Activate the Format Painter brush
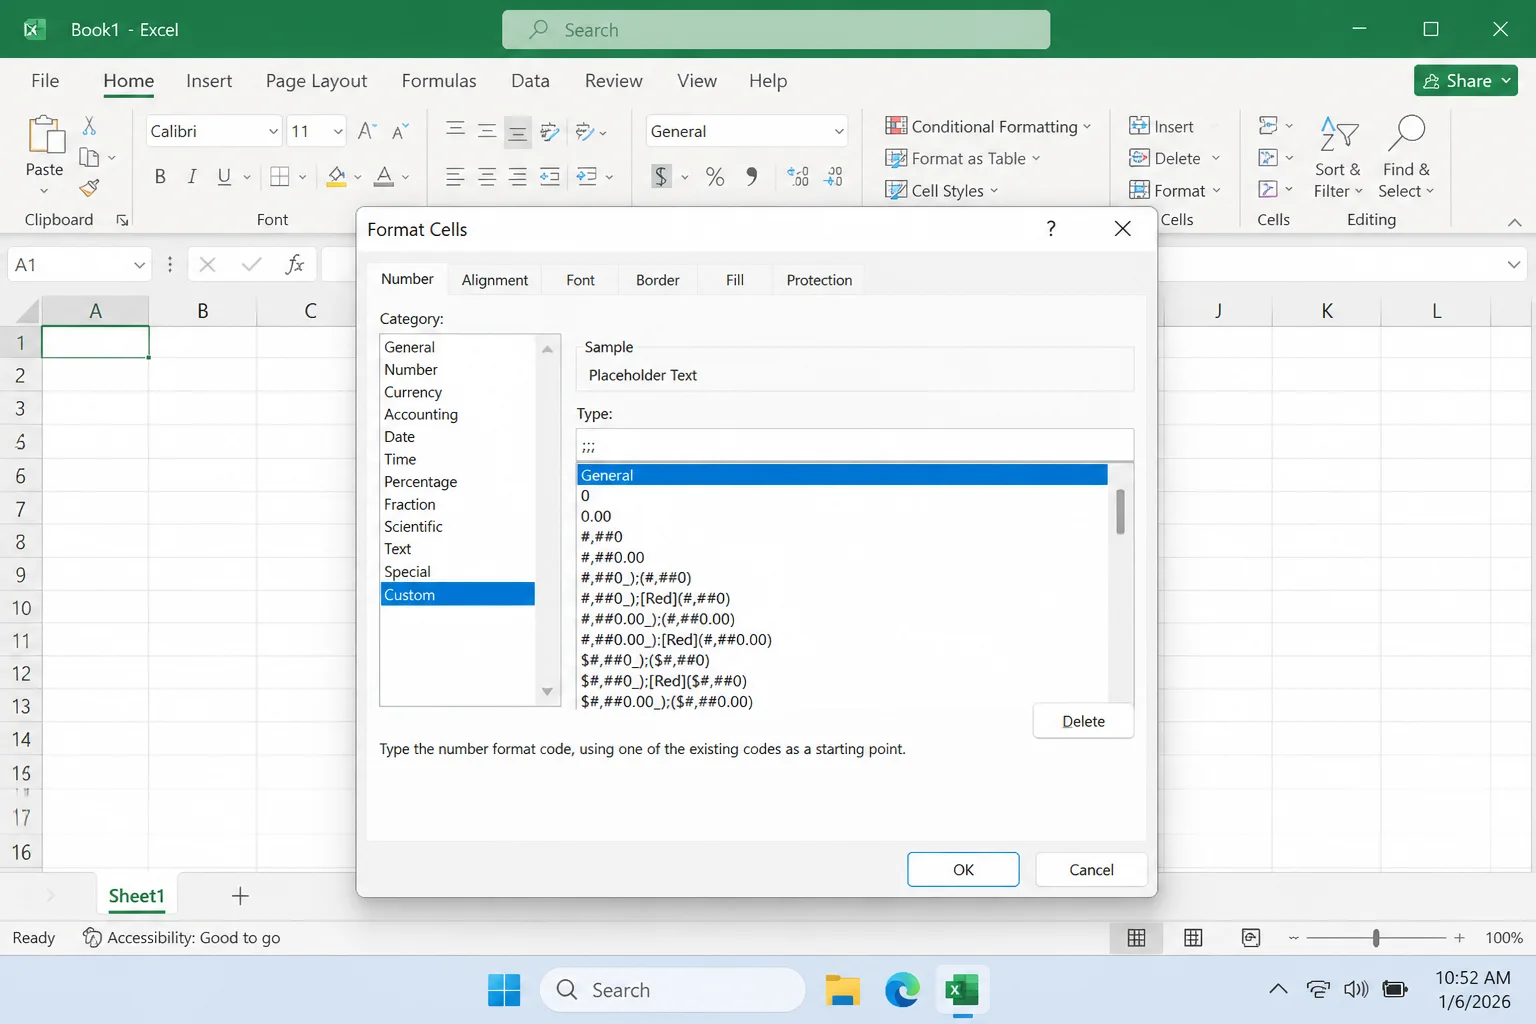The height and width of the screenshot is (1024, 1536). pos(89,187)
